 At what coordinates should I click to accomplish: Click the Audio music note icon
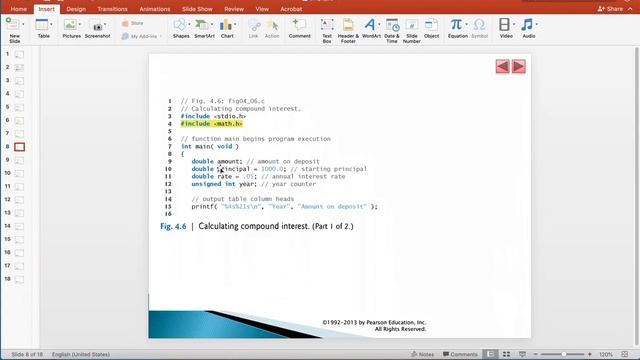(x=527, y=24)
